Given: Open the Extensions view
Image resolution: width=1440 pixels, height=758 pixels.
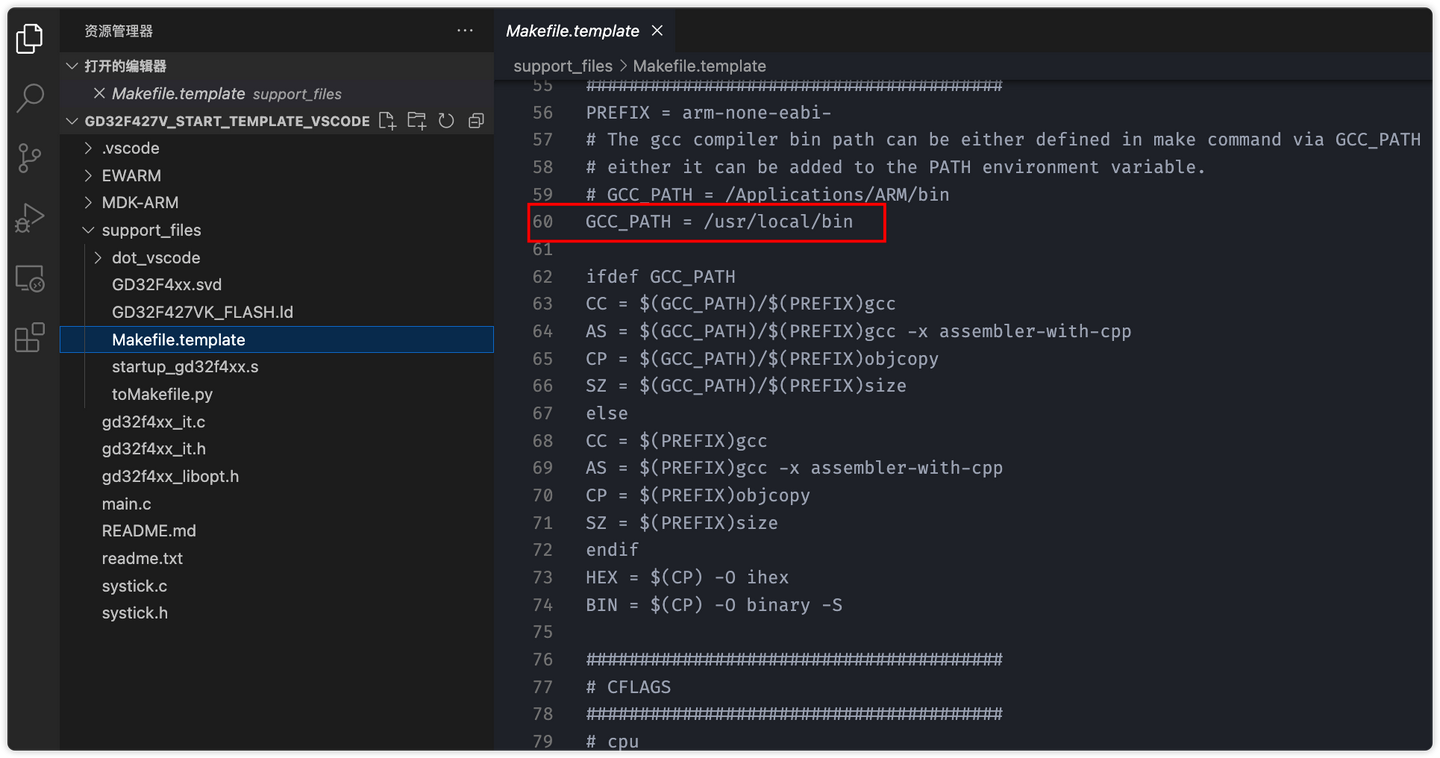Looking at the screenshot, I should [29, 337].
